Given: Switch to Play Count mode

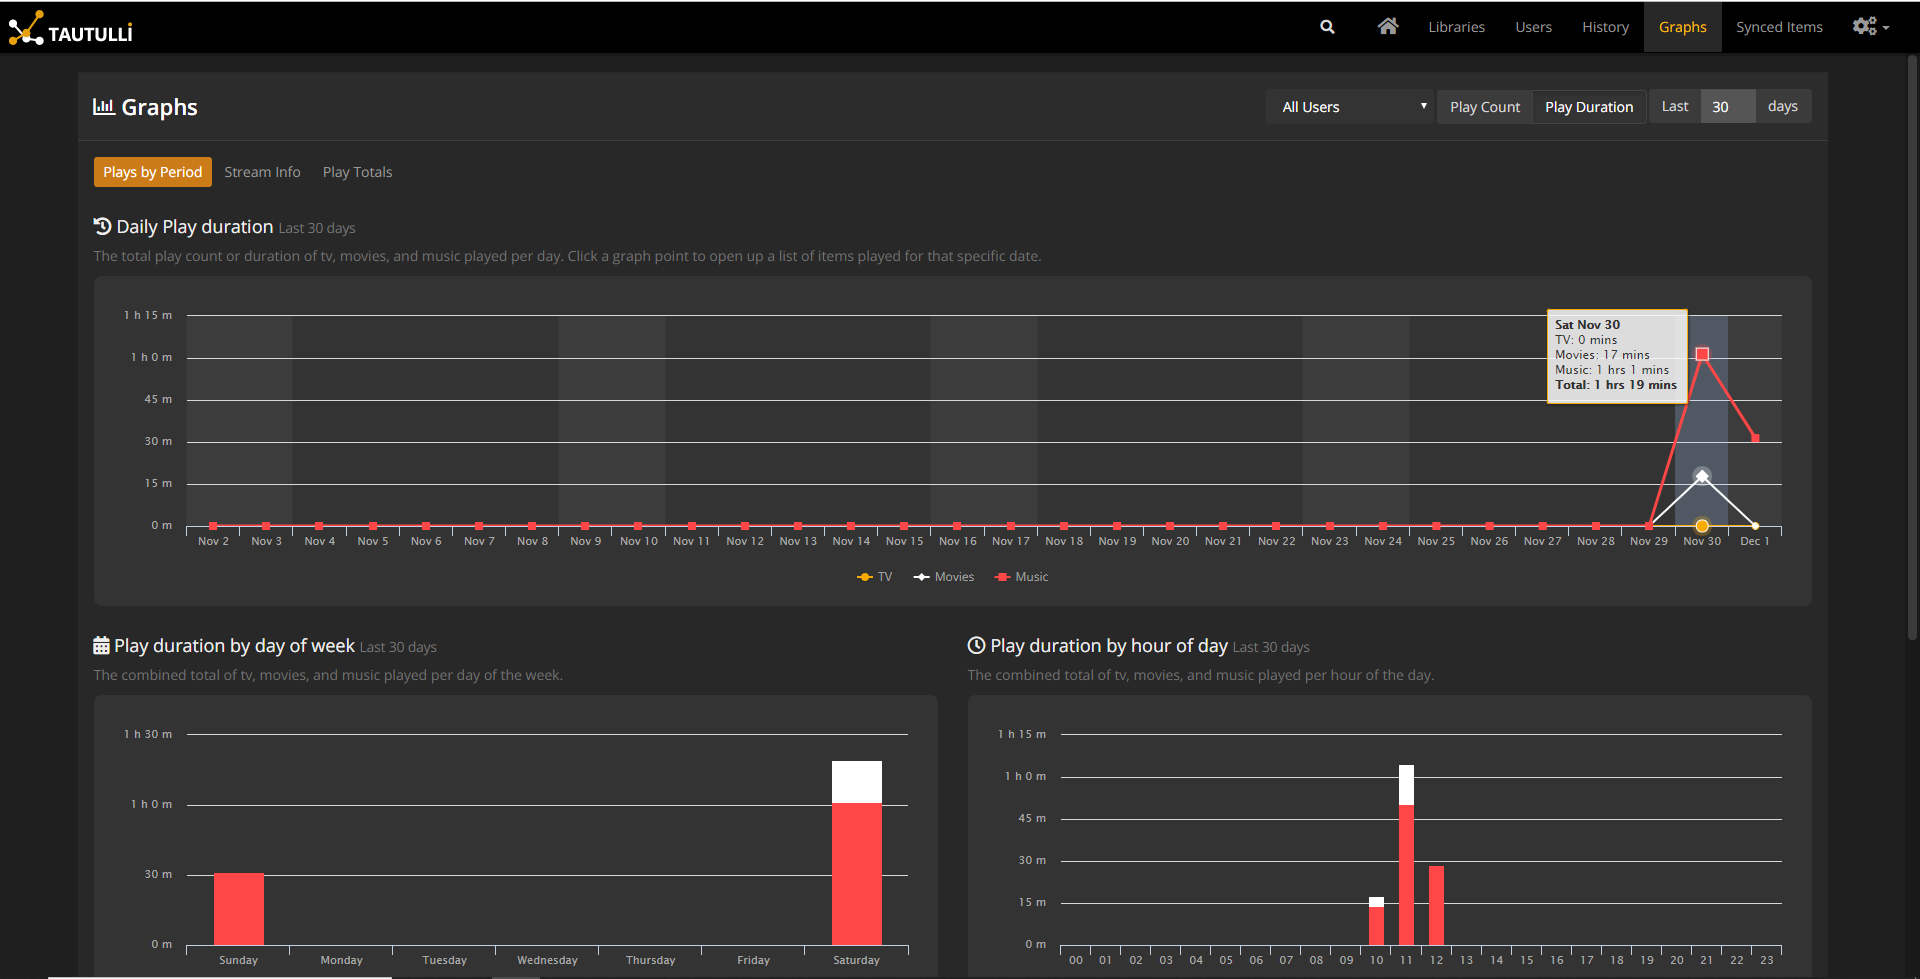Looking at the screenshot, I should [1485, 107].
